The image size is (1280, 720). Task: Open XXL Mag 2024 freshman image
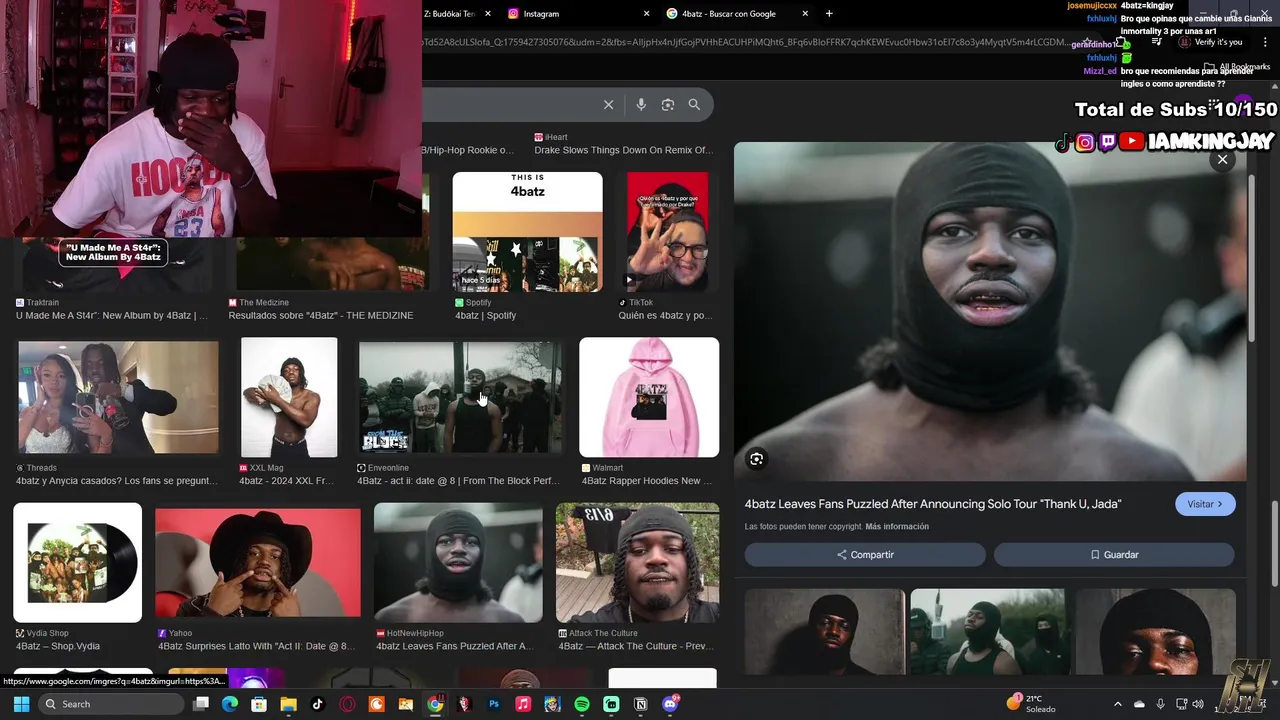coord(289,397)
